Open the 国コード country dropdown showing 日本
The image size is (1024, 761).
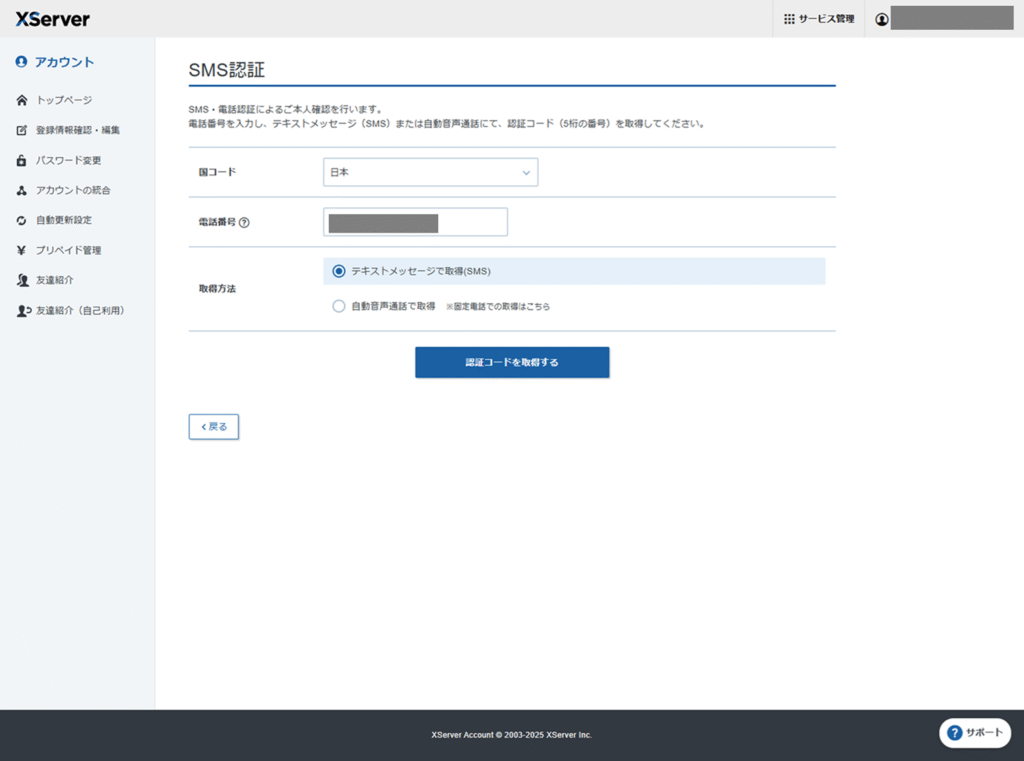430,172
